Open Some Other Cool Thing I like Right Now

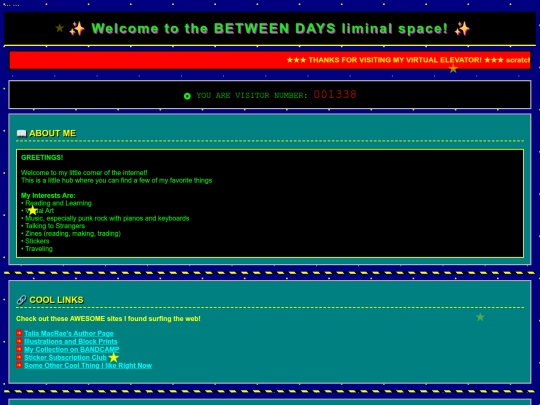click(x=88, y=365)
